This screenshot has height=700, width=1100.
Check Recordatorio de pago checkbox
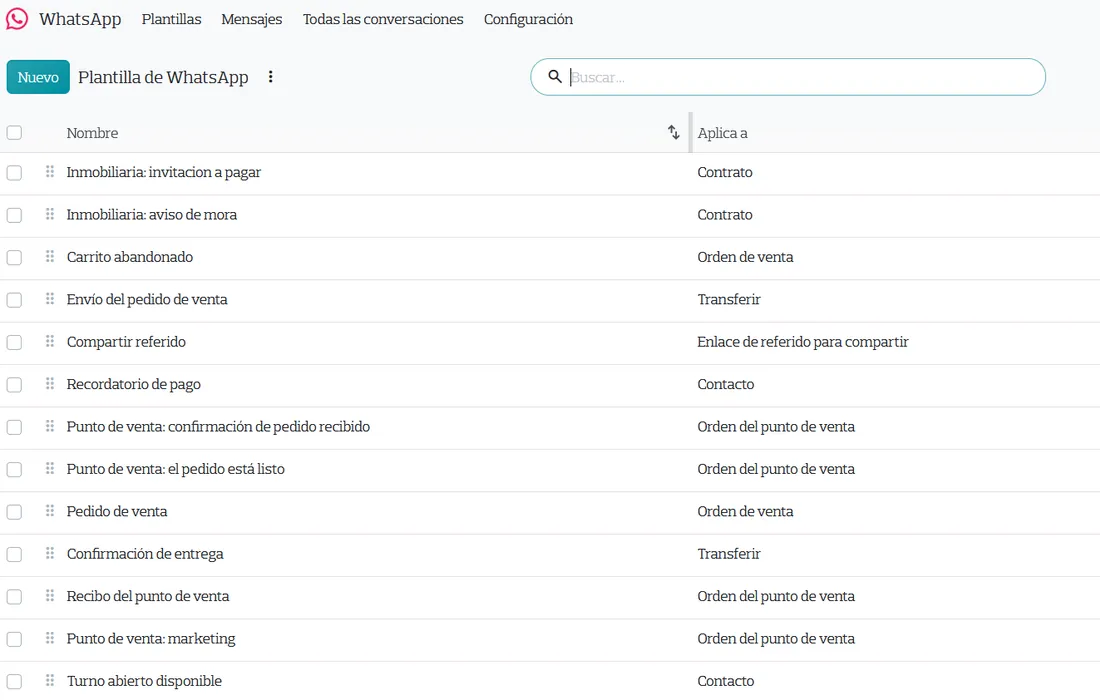pyautogui.click(x=14, y=385)
